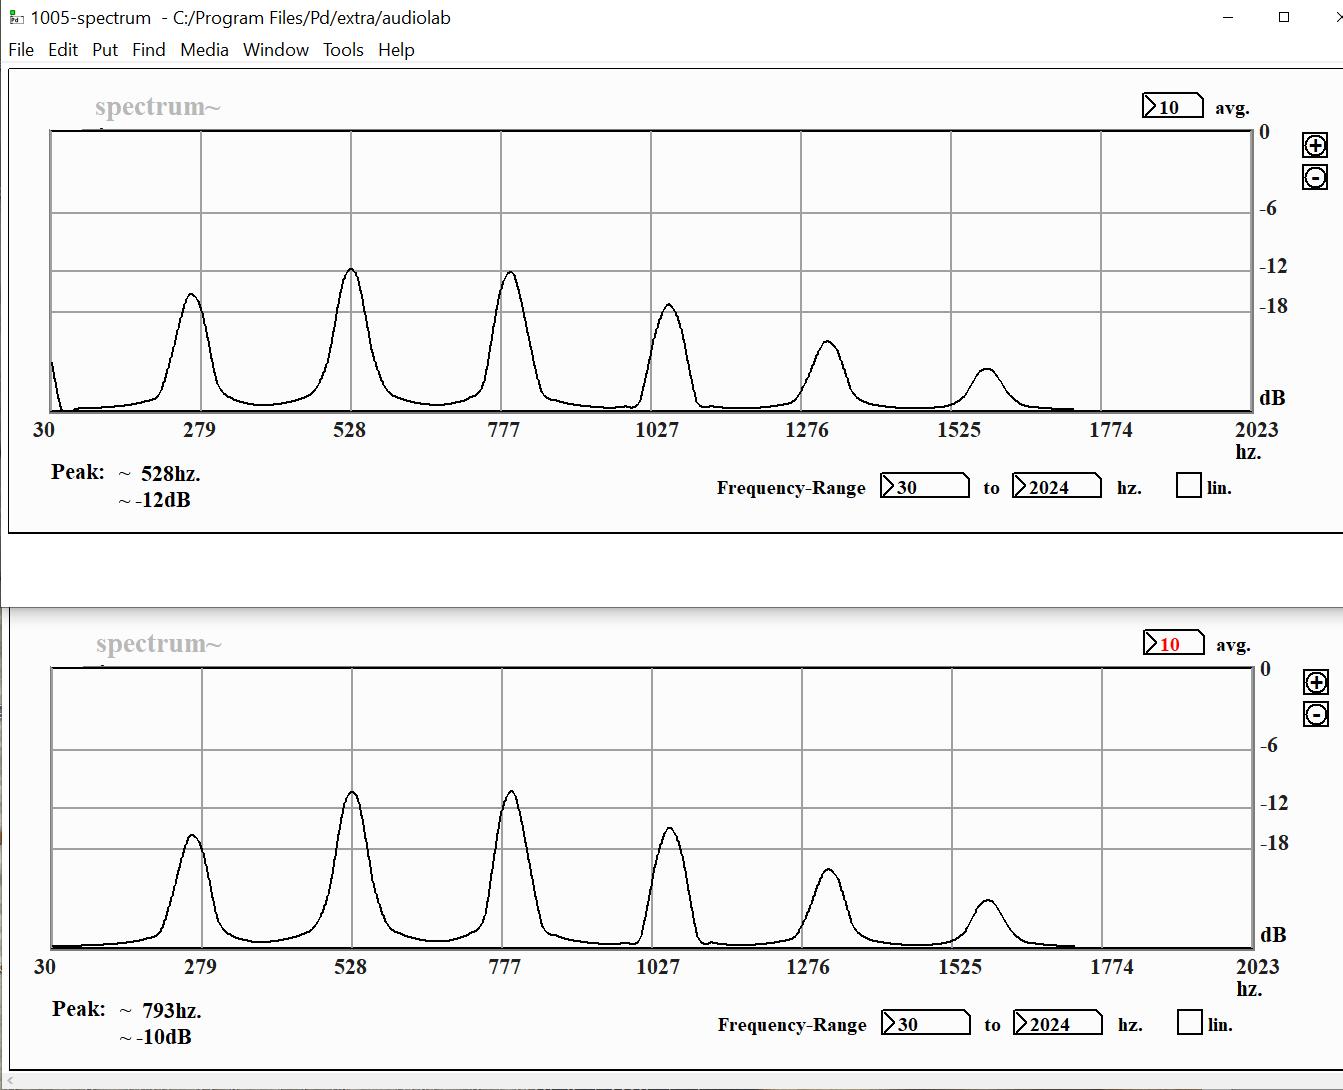Image resolution: width=1343 pixels, height=1090 pixels.
Task: Click the 2024 Frequency-Range field of the bottom spectrum
Action: coord(1057,1022)
